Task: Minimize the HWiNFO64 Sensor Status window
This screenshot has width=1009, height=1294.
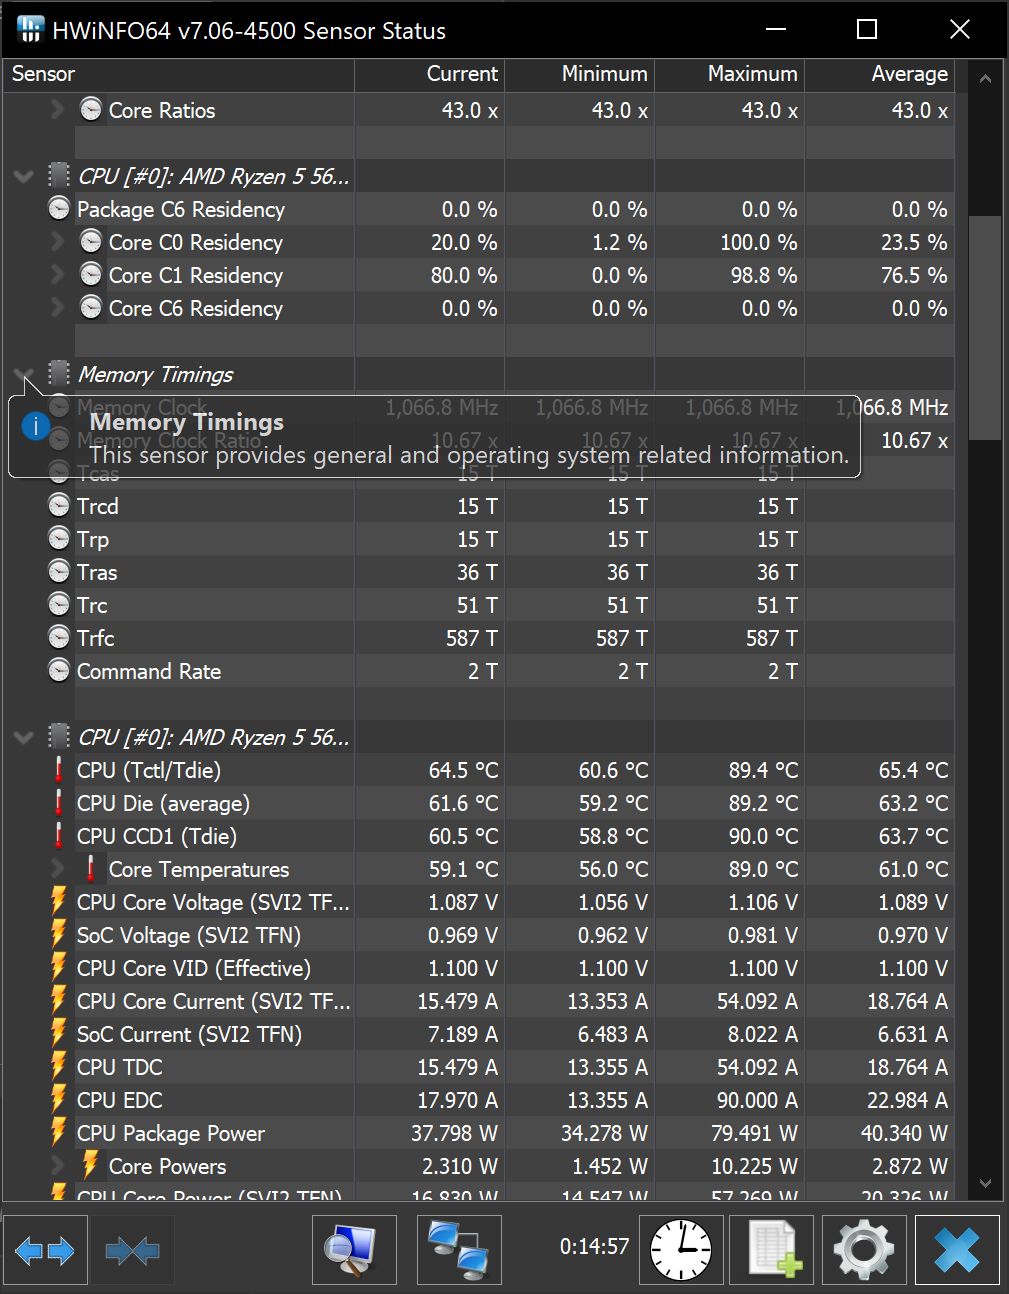Action: (x=776, y=29)
